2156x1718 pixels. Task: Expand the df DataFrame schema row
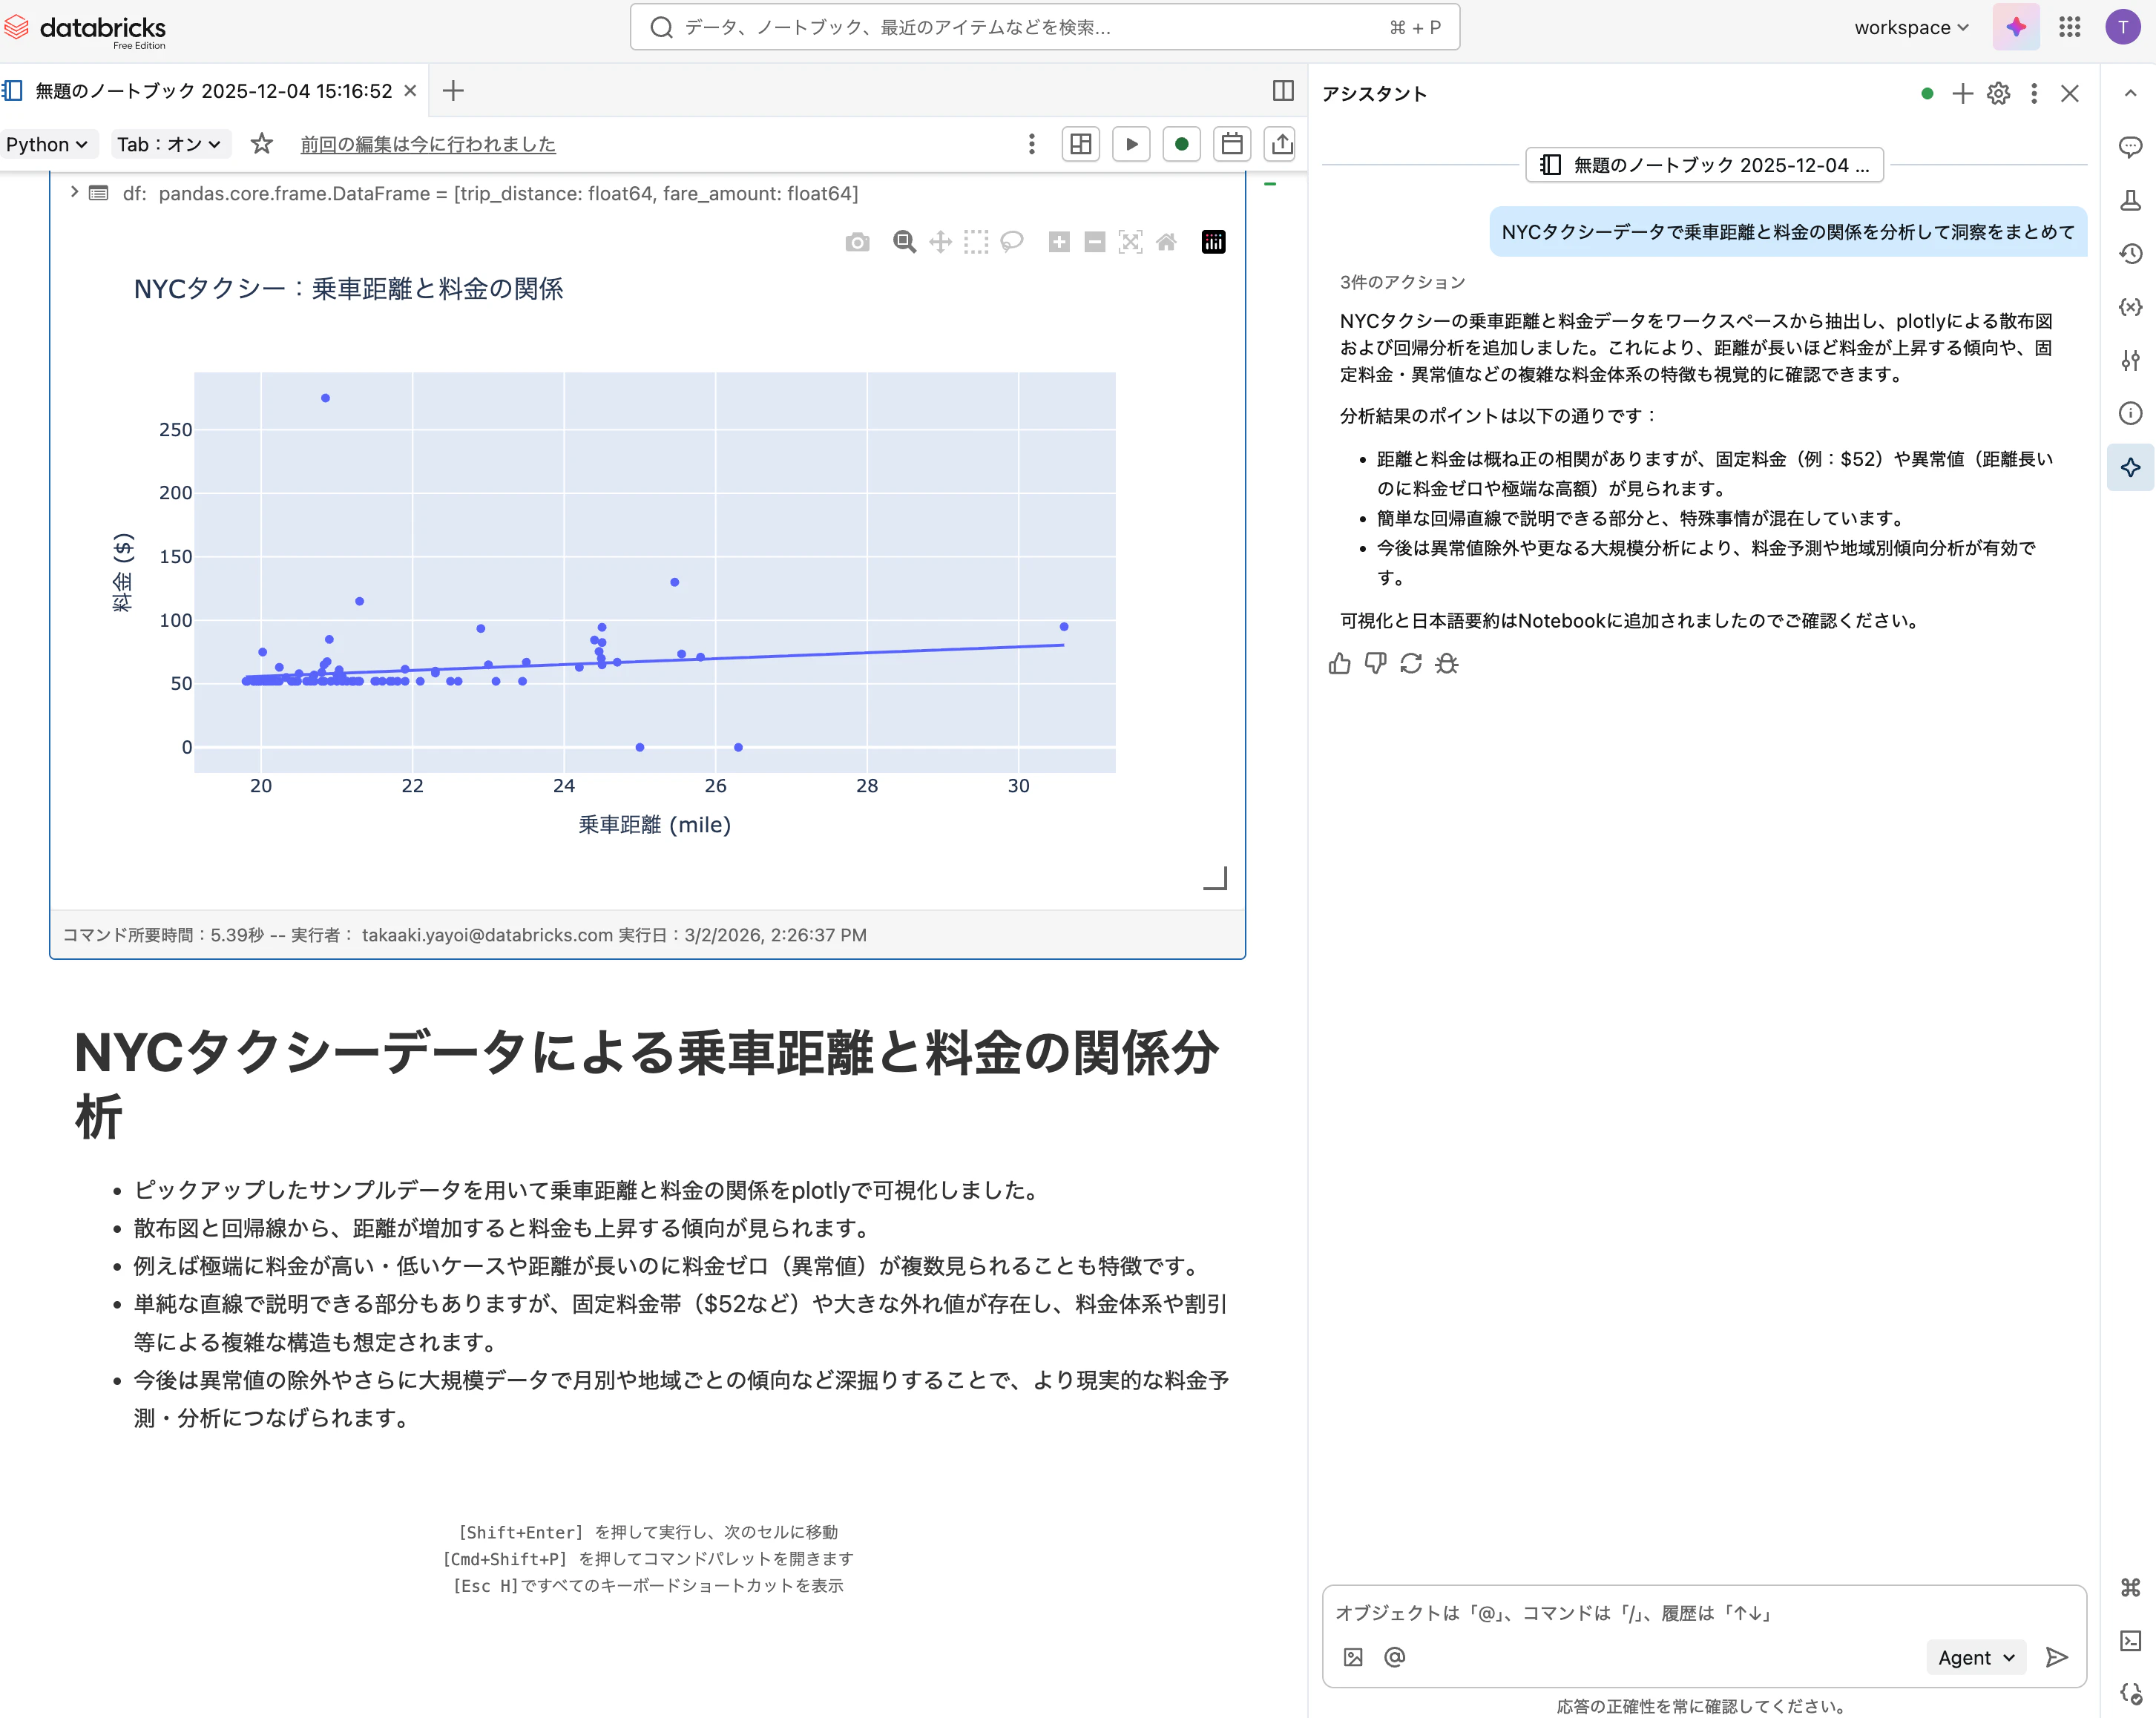point(73,192)
